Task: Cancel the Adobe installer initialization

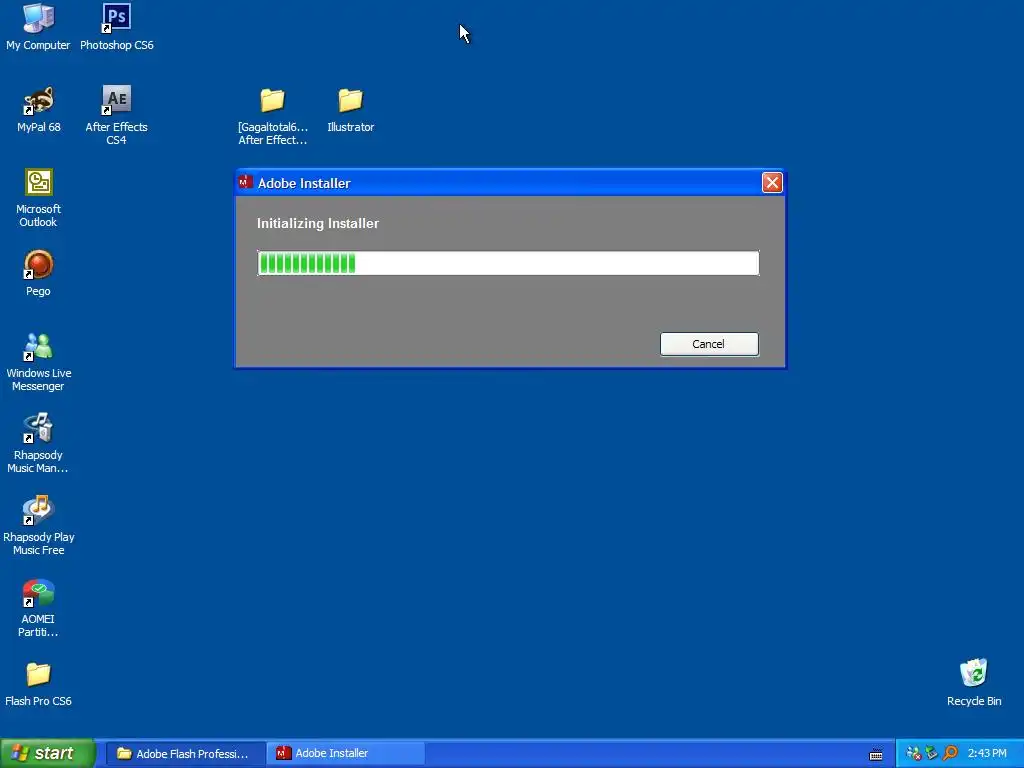Action: (x=709, y=344)
